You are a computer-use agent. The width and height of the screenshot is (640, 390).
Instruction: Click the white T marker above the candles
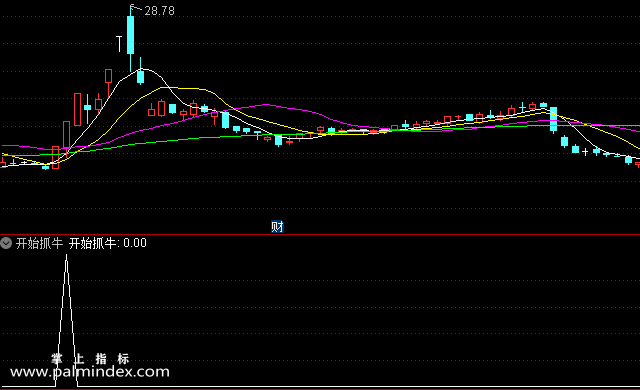pos(119,44)
